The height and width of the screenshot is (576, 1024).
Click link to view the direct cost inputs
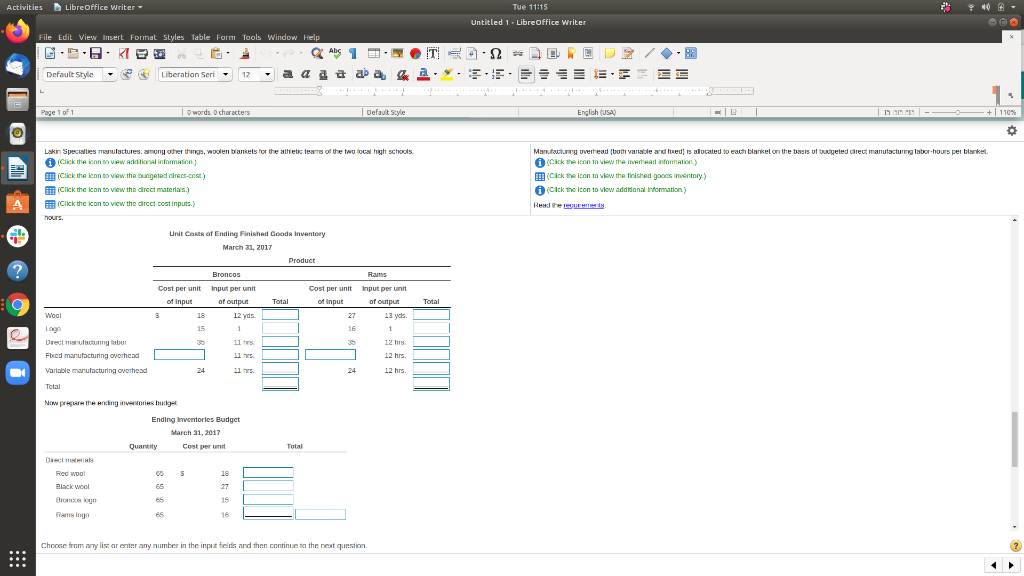coord(126,204)
